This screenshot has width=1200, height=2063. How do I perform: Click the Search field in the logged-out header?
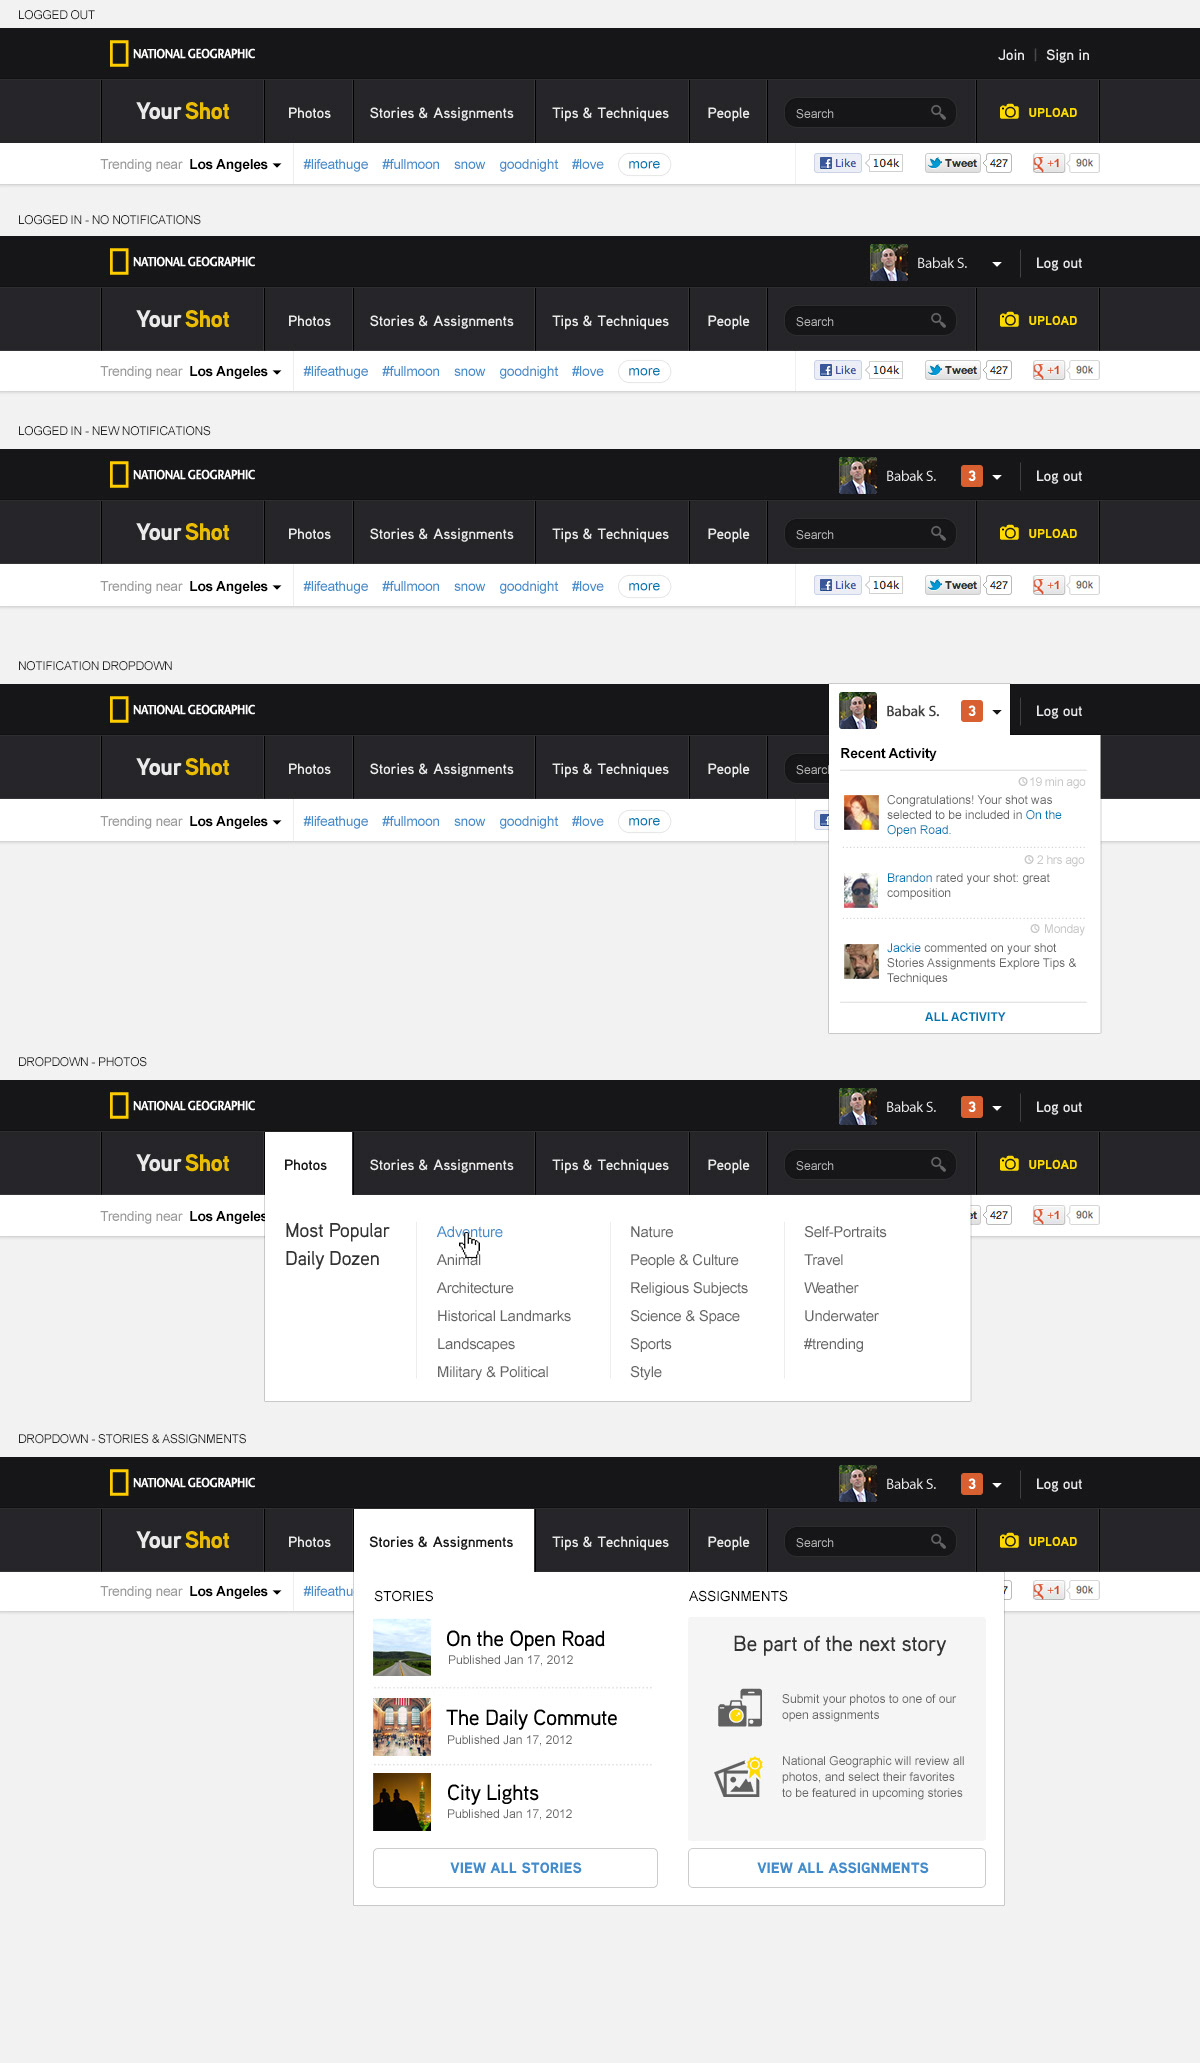[x=855, y=114]
